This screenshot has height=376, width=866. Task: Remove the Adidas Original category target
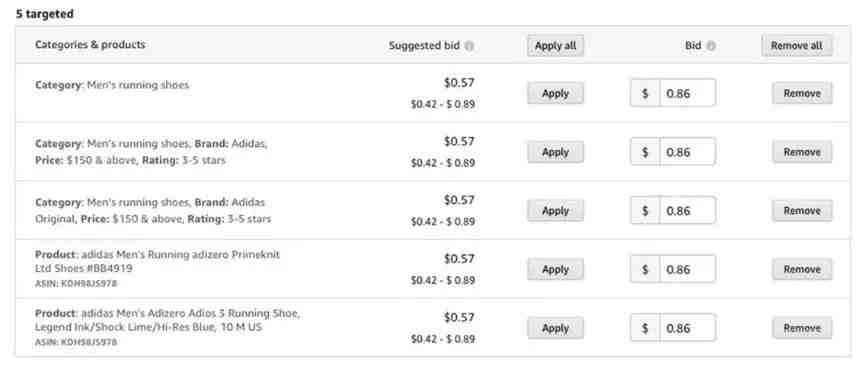pyautogui.click(x=802, y=210)
